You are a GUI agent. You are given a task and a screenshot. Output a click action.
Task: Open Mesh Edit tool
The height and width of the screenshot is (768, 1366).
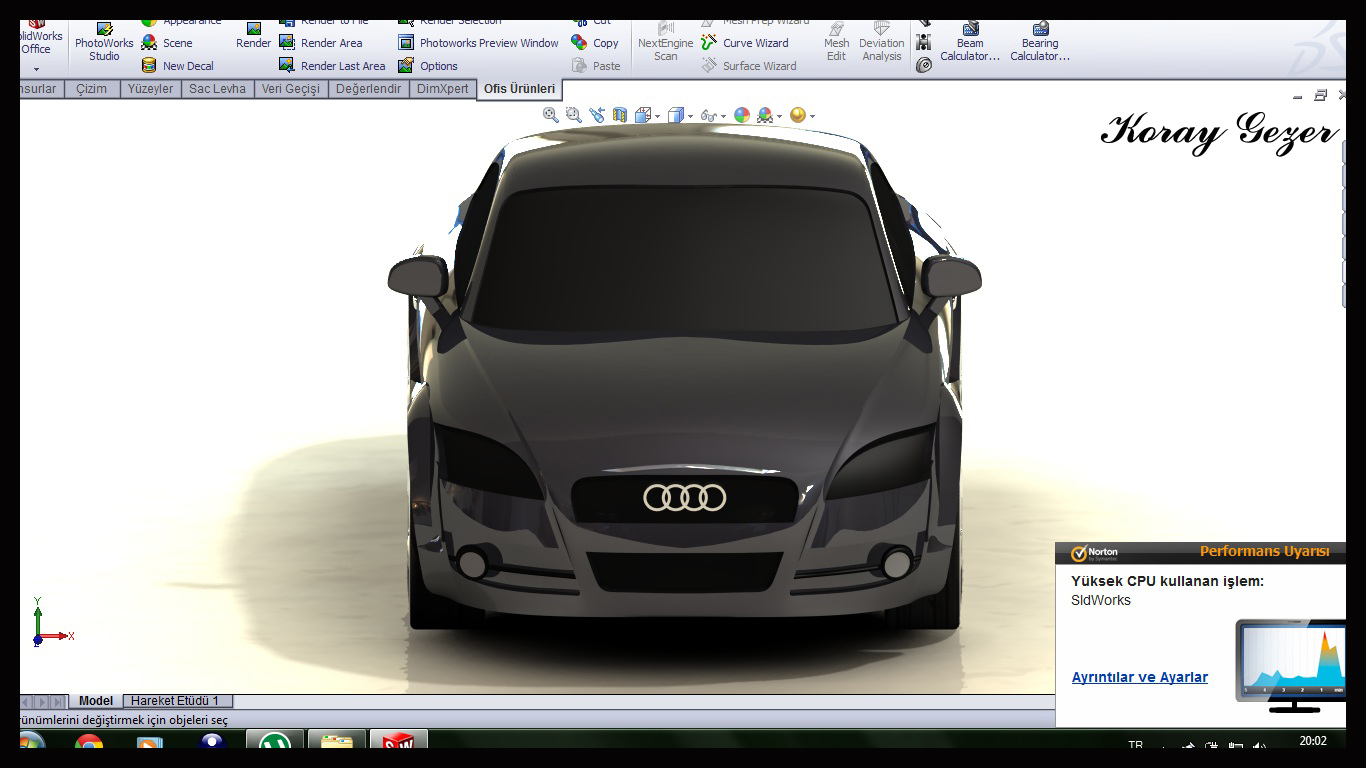click(x=836, y=41)
